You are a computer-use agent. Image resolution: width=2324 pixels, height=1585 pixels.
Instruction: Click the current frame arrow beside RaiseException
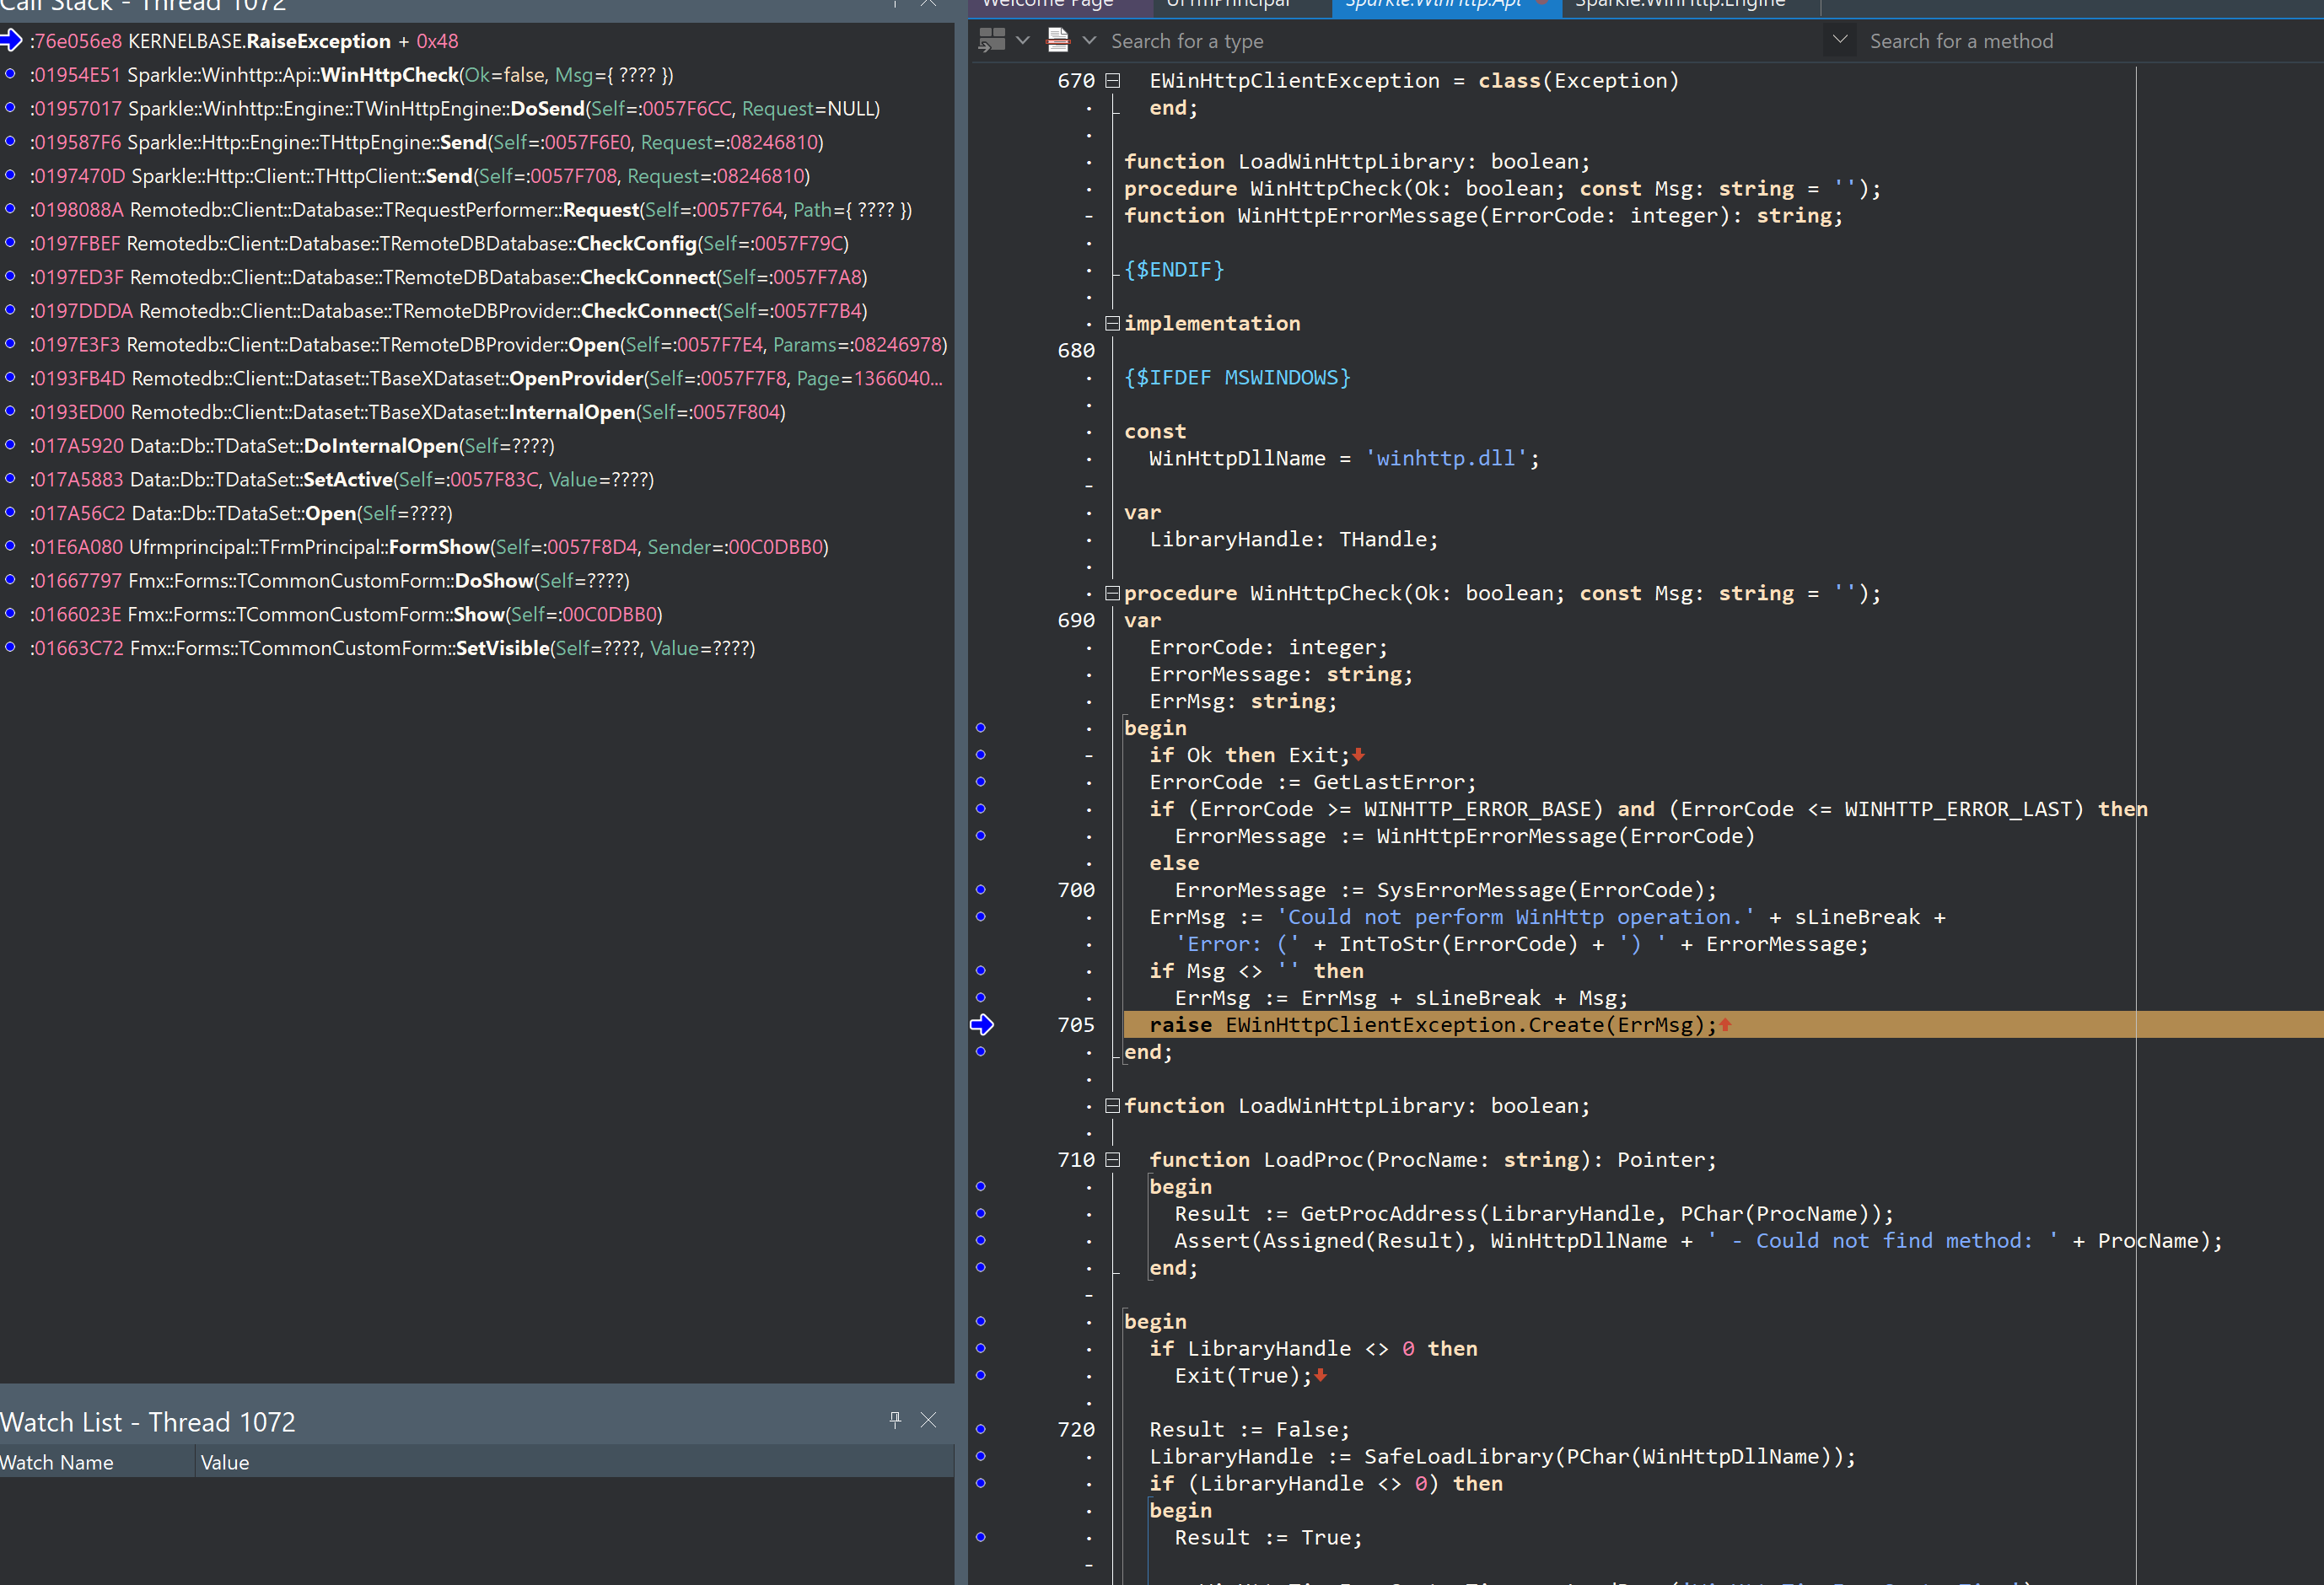[x=11, y=41]
